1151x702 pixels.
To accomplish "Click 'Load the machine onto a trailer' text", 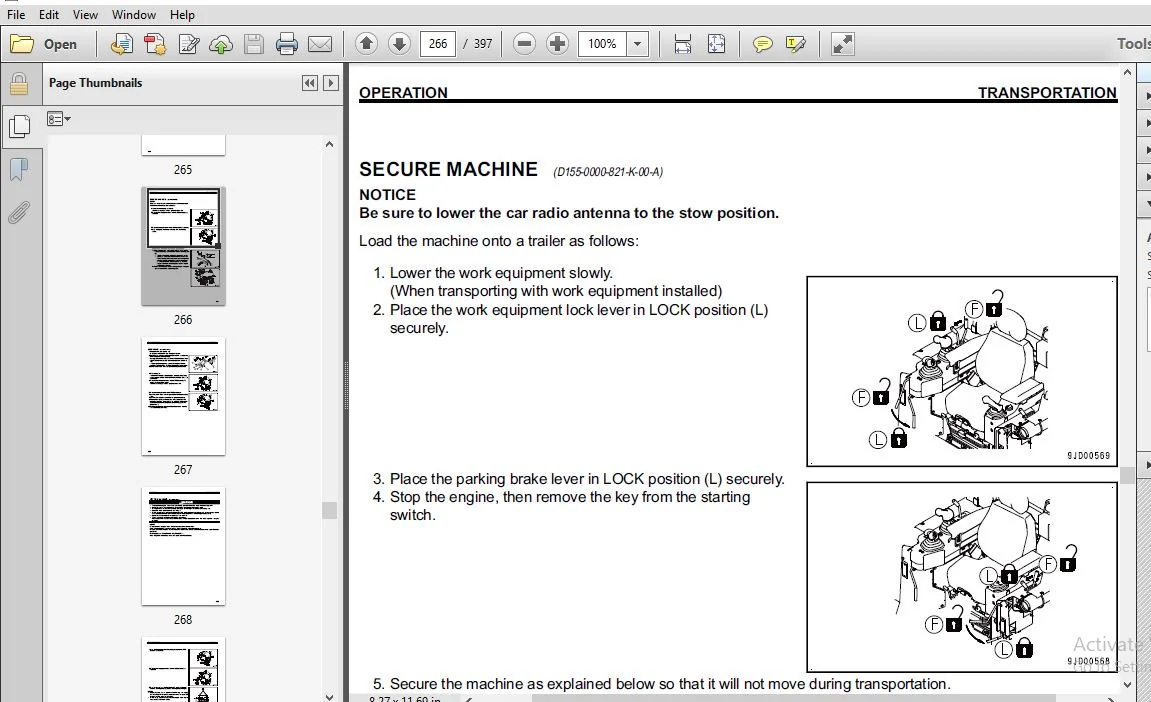I will (x=498, y=241).
